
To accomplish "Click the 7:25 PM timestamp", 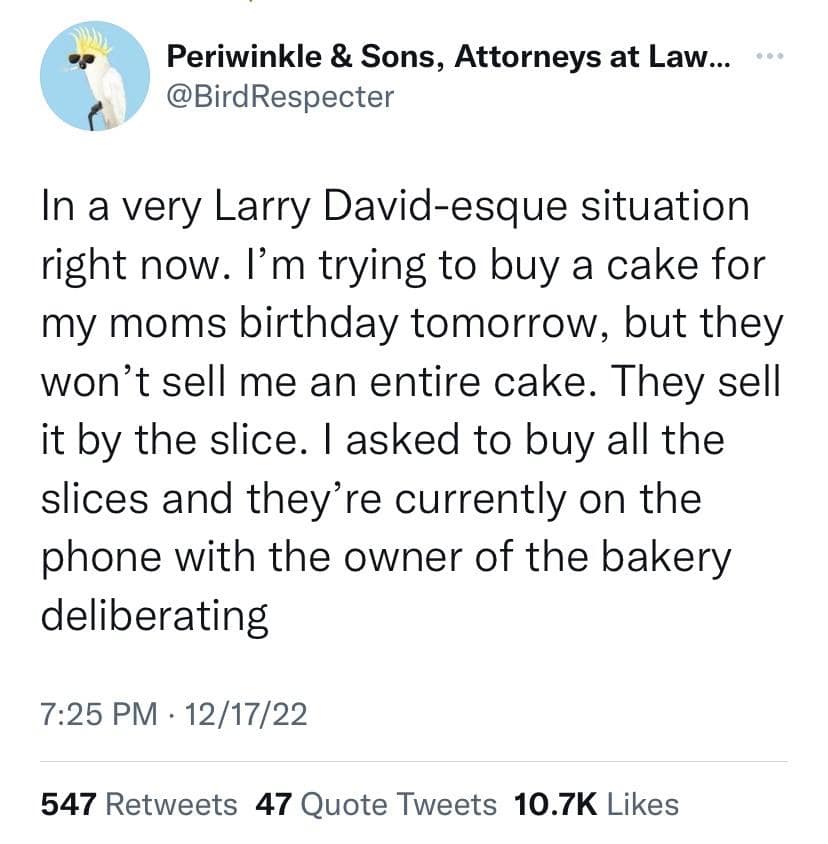I will (99, 714).
